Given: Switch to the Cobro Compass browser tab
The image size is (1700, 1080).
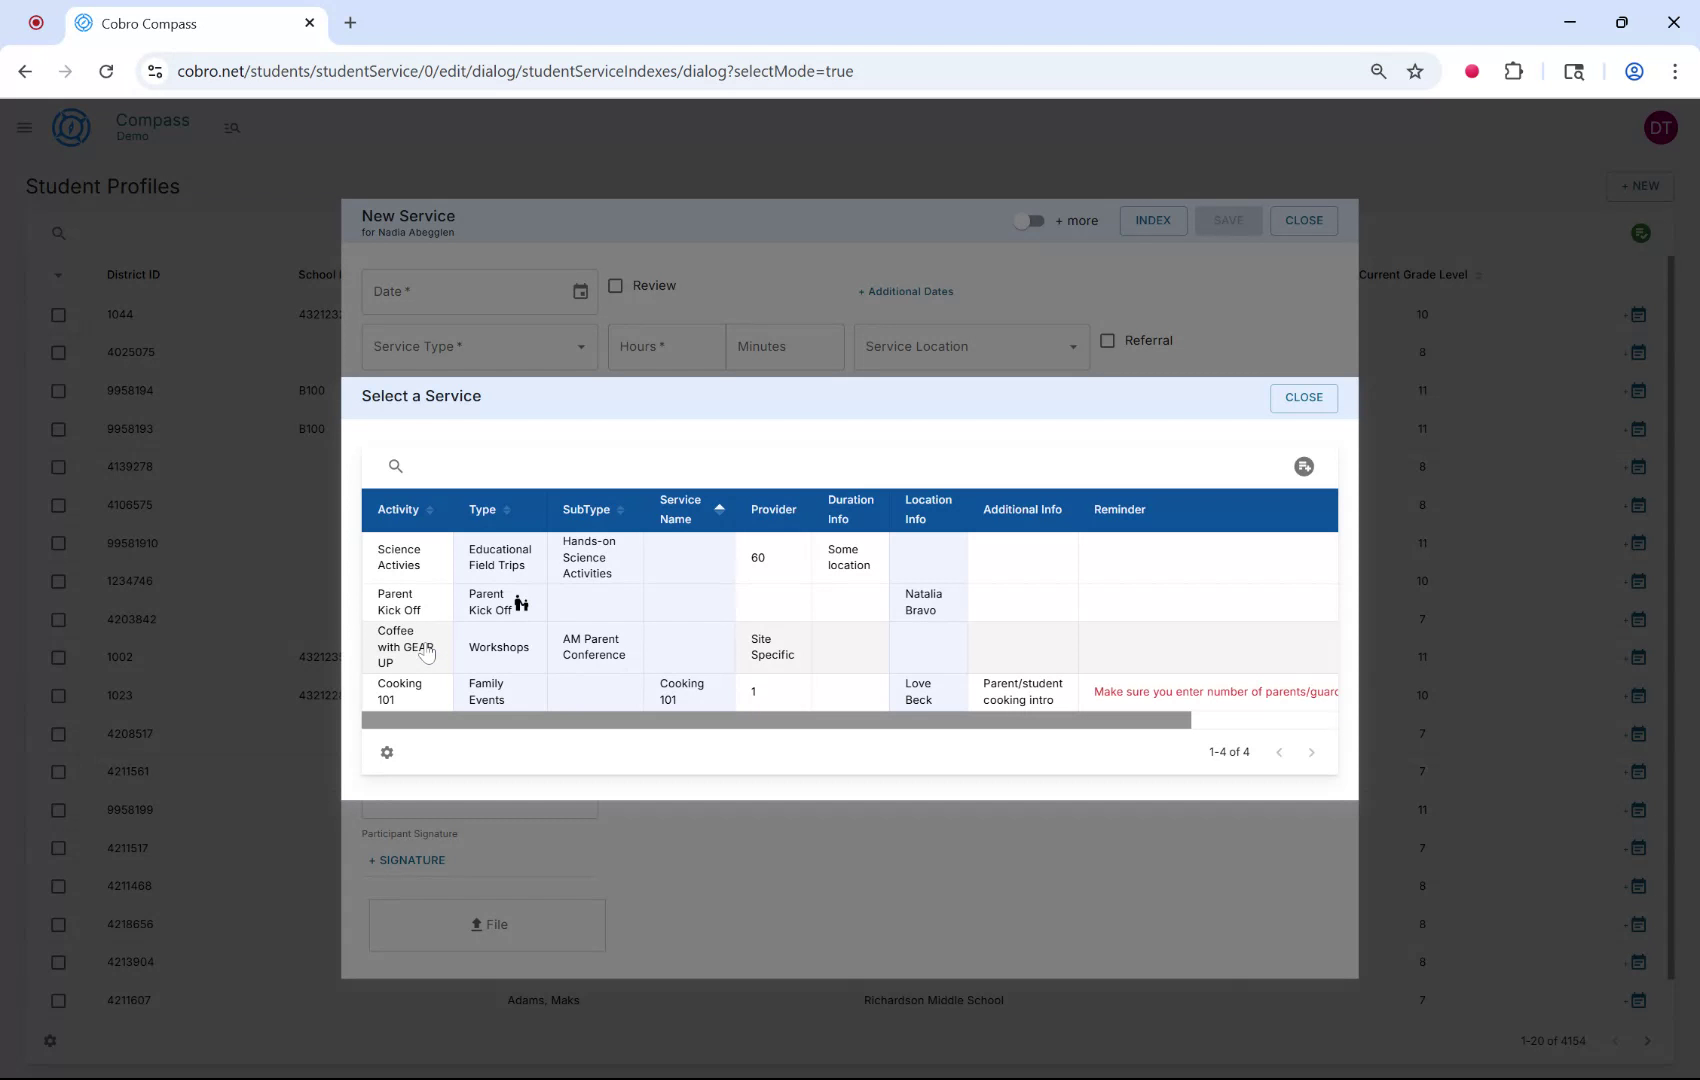Looking at the screenshot, I should coord(150,23).
